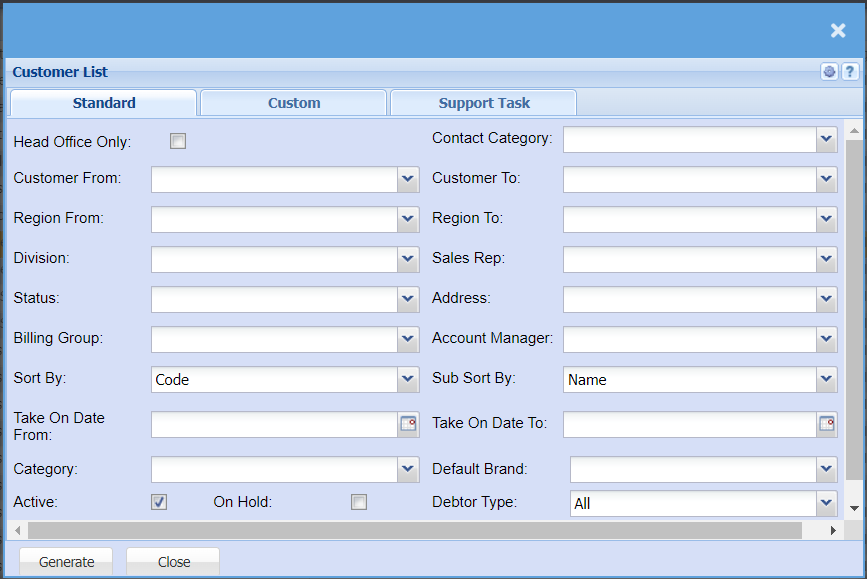Click the horizontal scrollbar left arrow
The image size is (867, 579).
tap(17, 530)
